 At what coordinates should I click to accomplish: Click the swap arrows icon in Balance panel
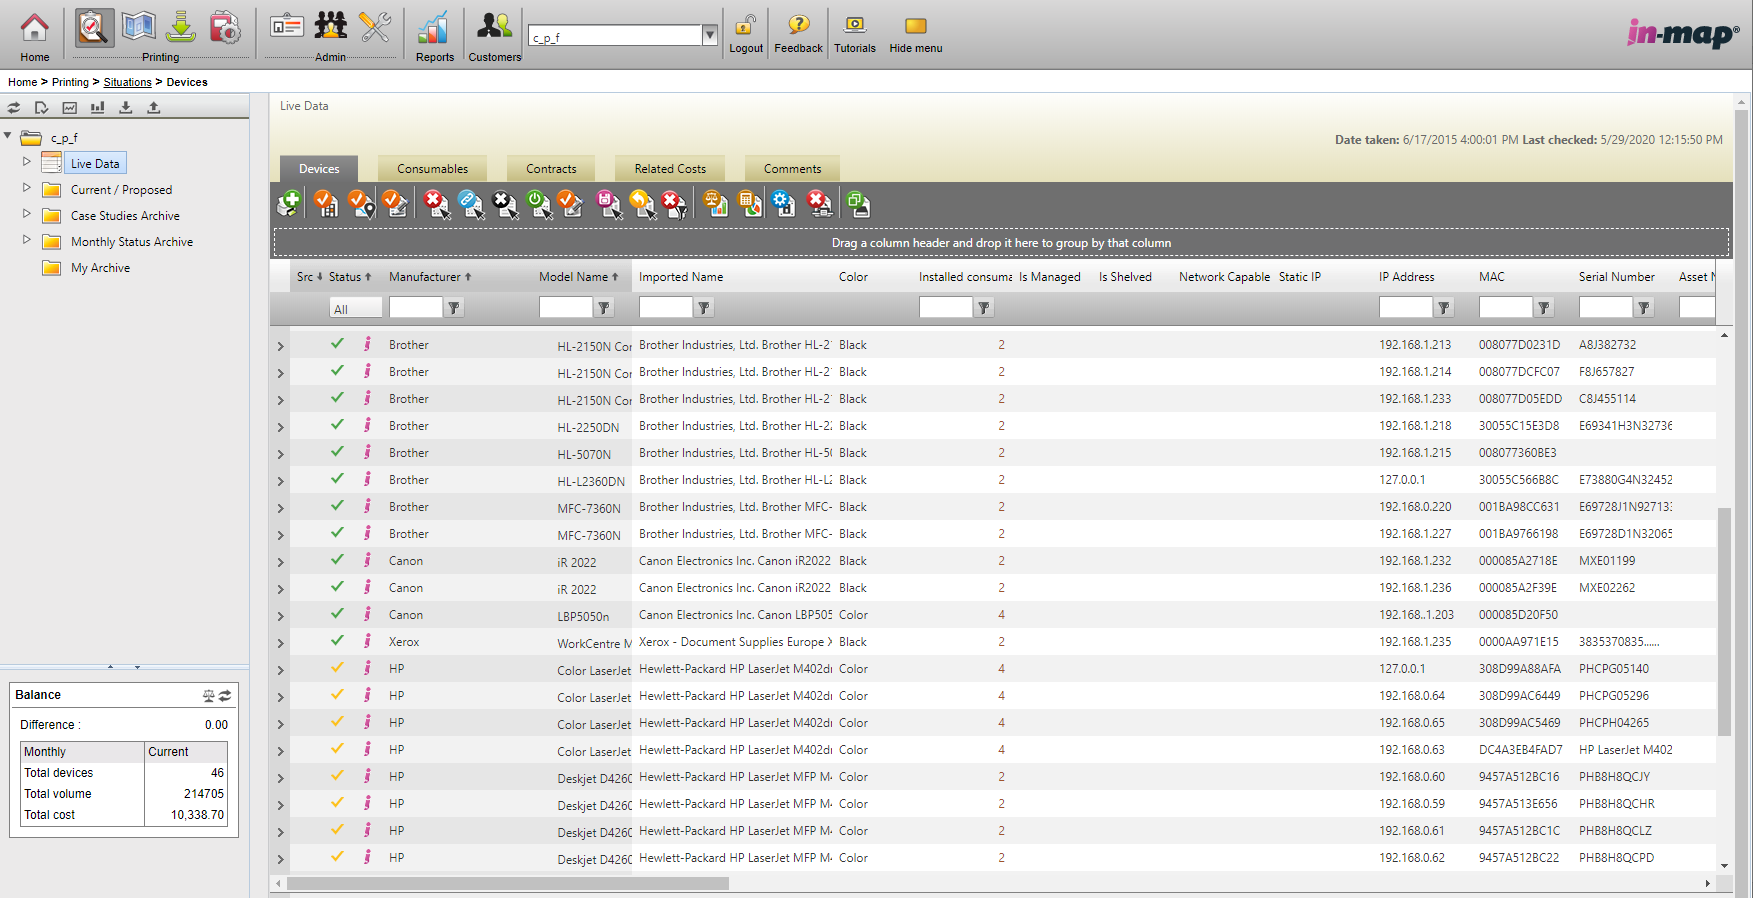tap(226, 695)
